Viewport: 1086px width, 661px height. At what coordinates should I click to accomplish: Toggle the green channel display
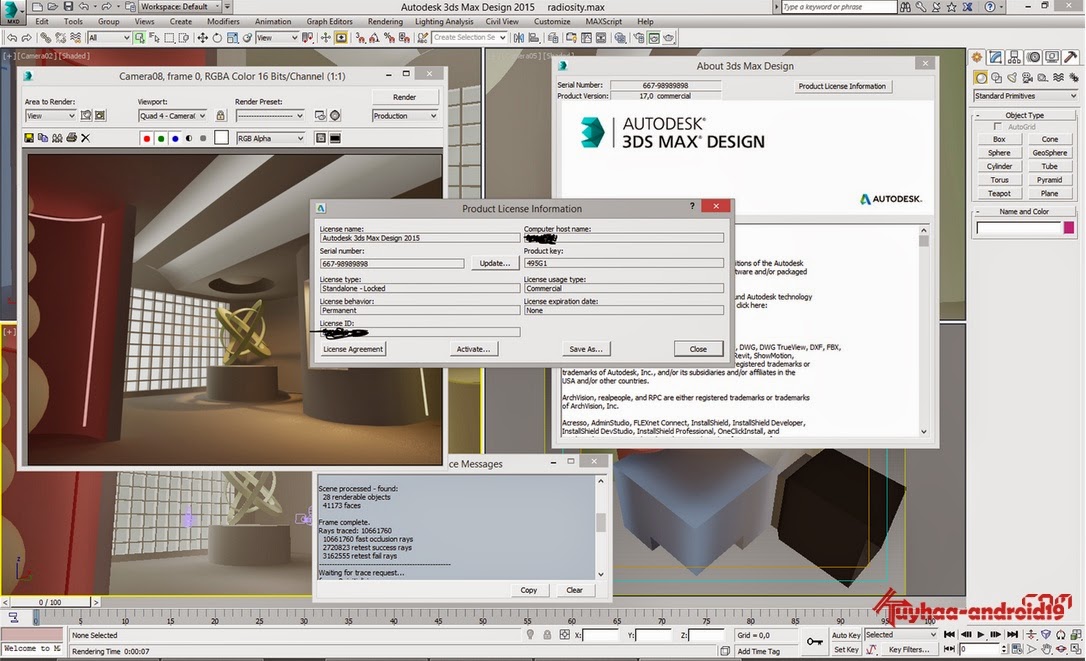tap(161, 139)
